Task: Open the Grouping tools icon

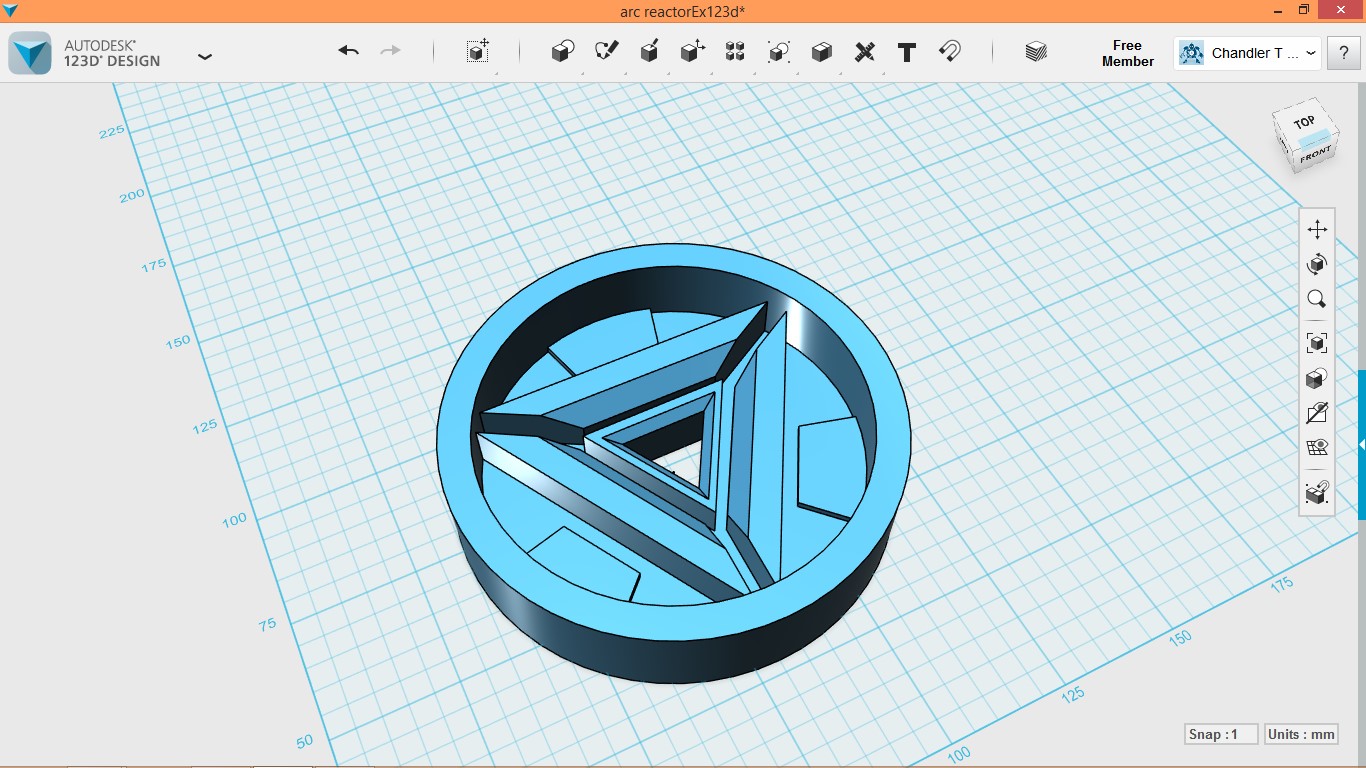Action: 779,52
